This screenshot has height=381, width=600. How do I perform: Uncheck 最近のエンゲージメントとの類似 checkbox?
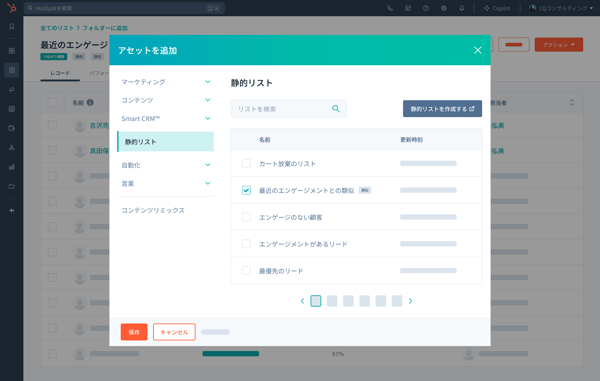coord(246,190)
